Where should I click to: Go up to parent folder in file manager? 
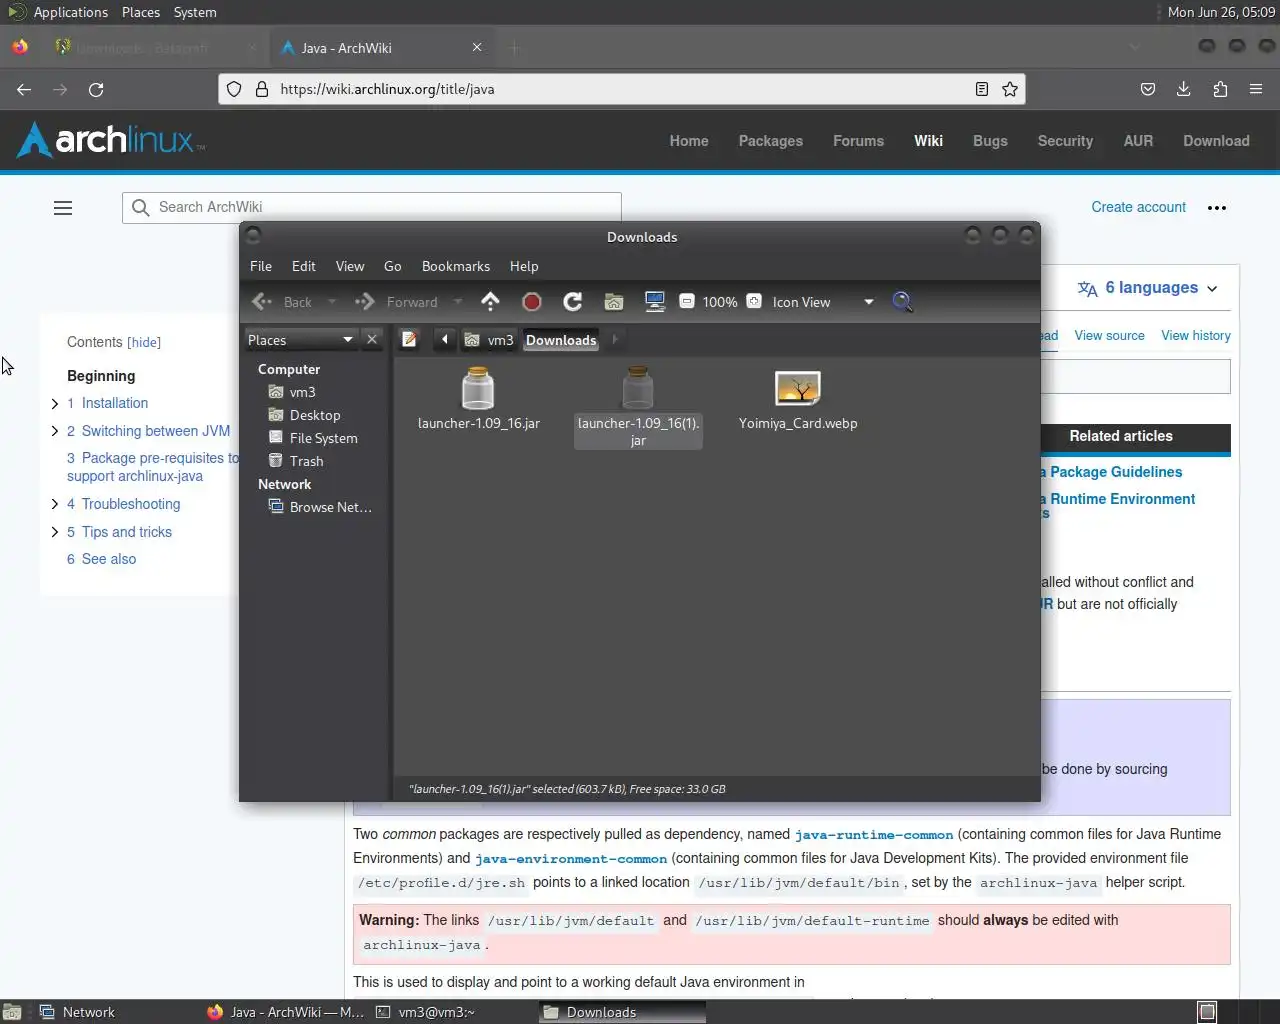[x=490, y=301]
